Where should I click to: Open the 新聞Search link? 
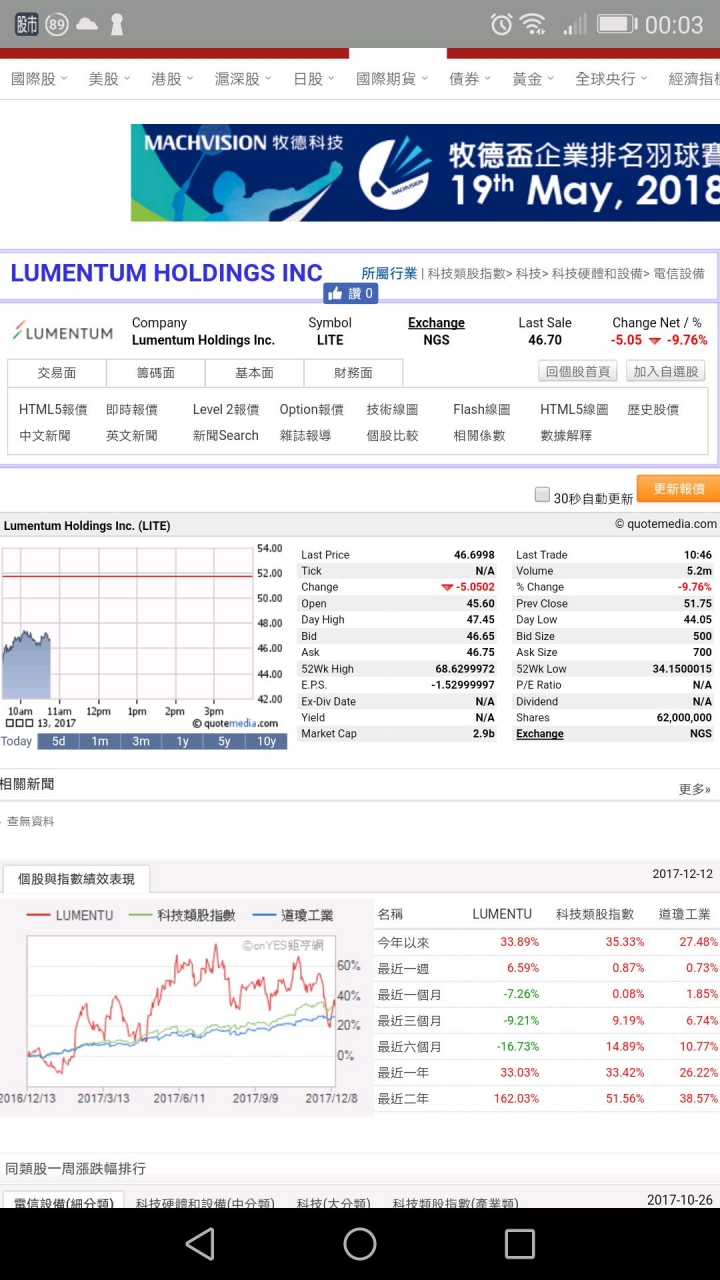(x=226, y=435)
